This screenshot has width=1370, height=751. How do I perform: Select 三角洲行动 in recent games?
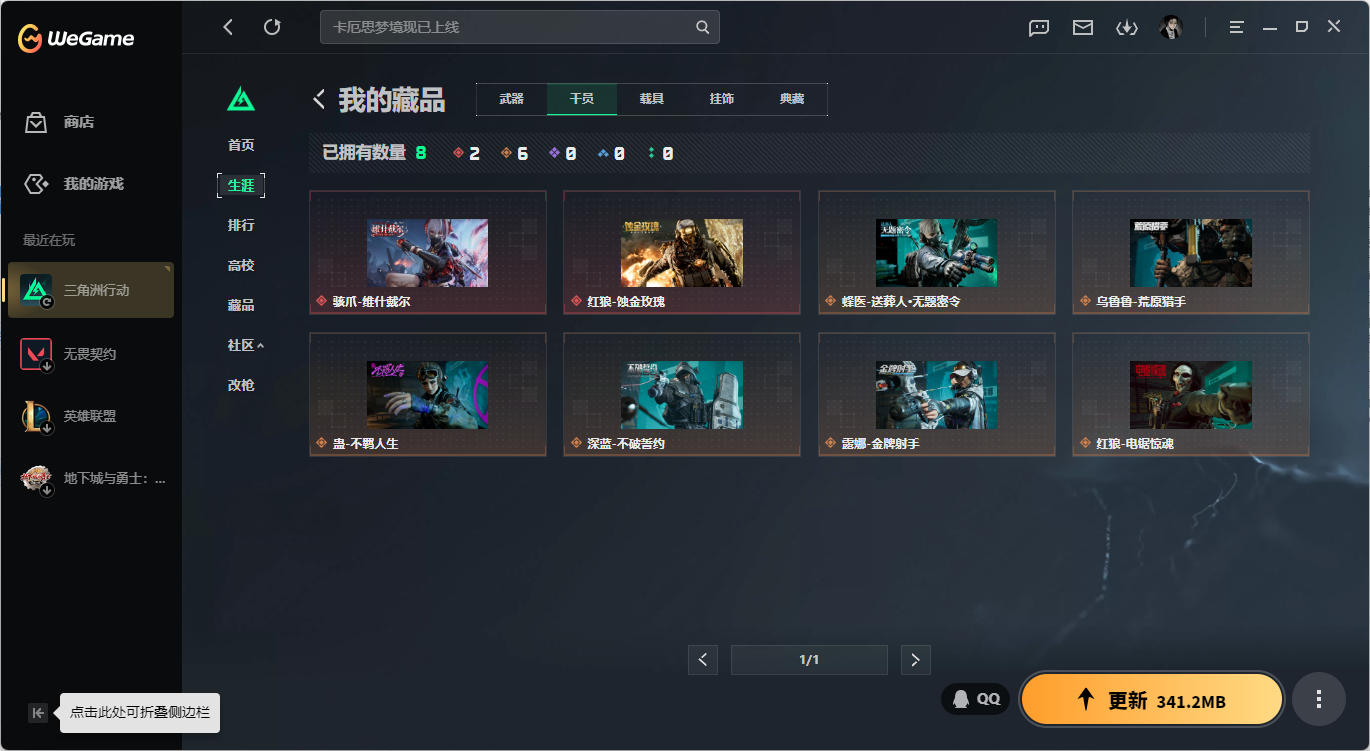pyautogui.click(x=91, y=290)
